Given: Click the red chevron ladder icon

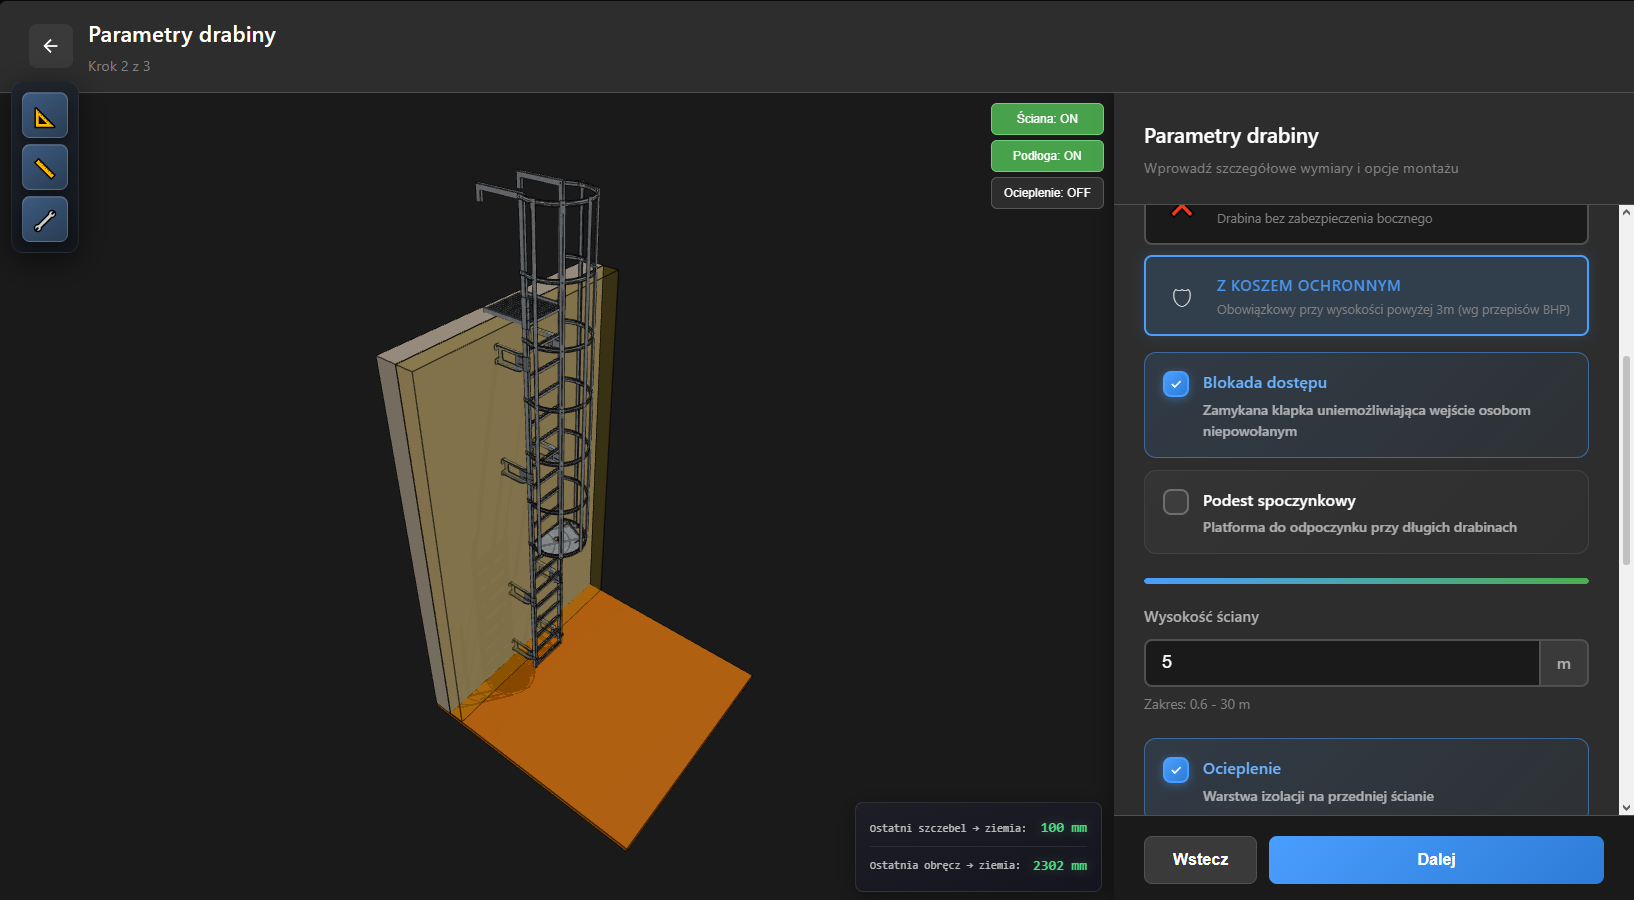Looking at the screenshot, I should [1181, 211].
